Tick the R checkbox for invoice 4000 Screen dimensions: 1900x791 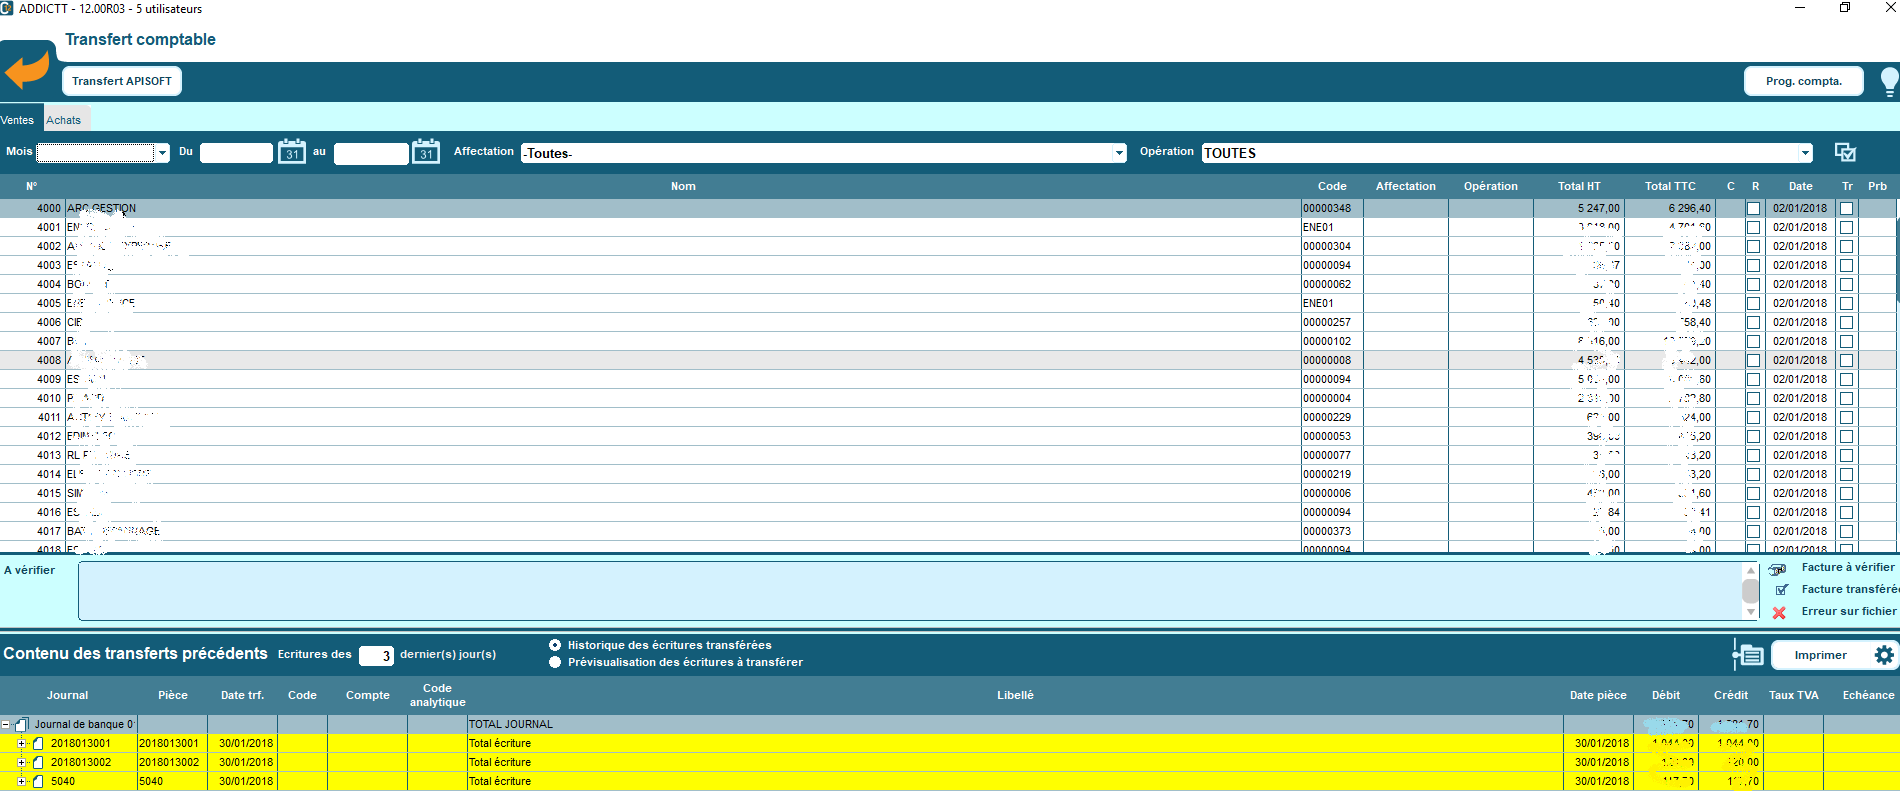coord(1753,209)
